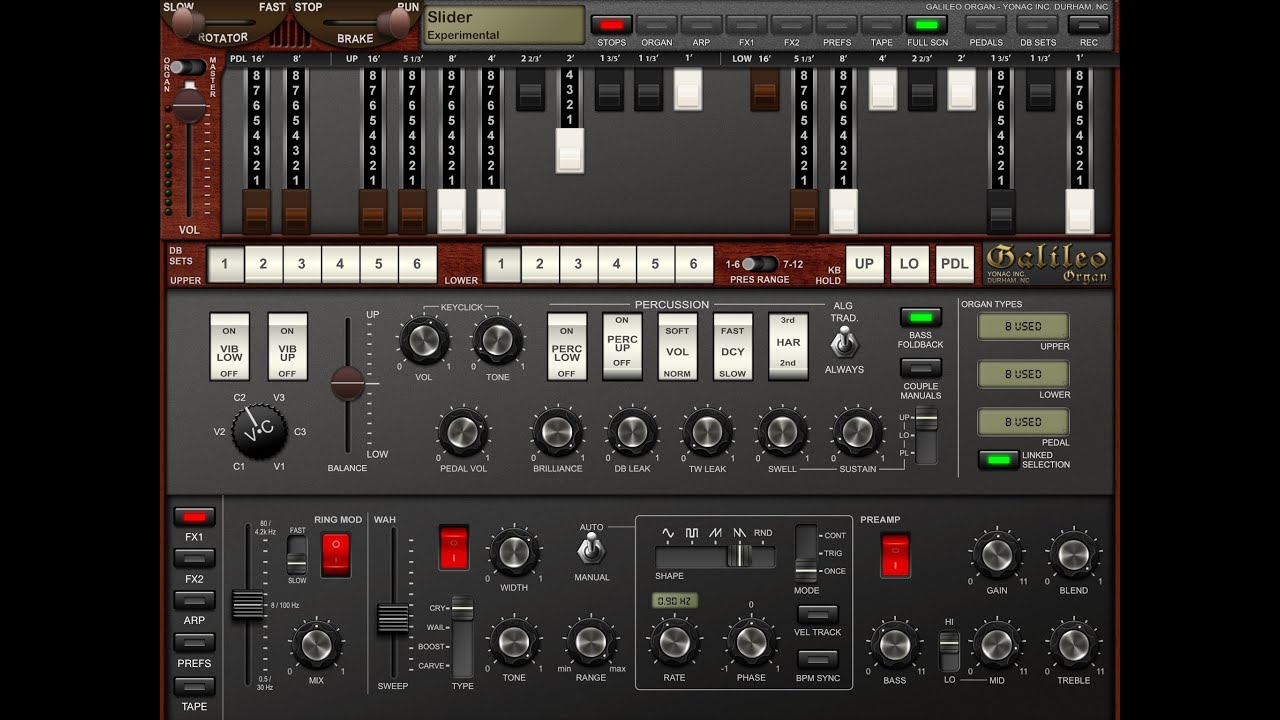Switch the PRES RANGE 1-6/7-12 selector
The width and height of the screenshot is (1280, 720).
pyautogui.click(x=760, y=264)
